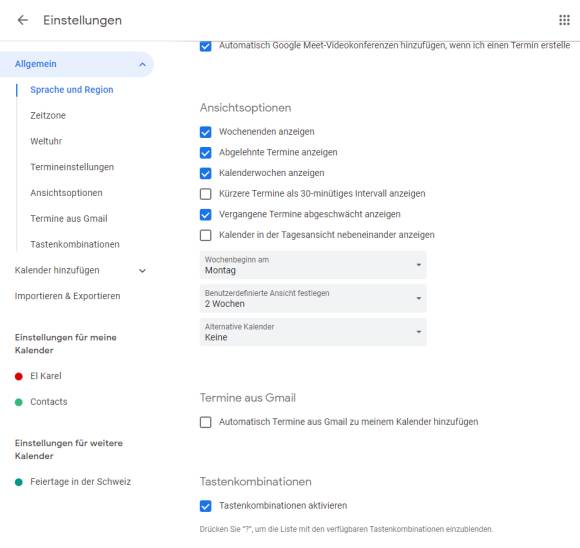Click the Allgemein section header
580x548 pixels.
[x=77, y=64]
